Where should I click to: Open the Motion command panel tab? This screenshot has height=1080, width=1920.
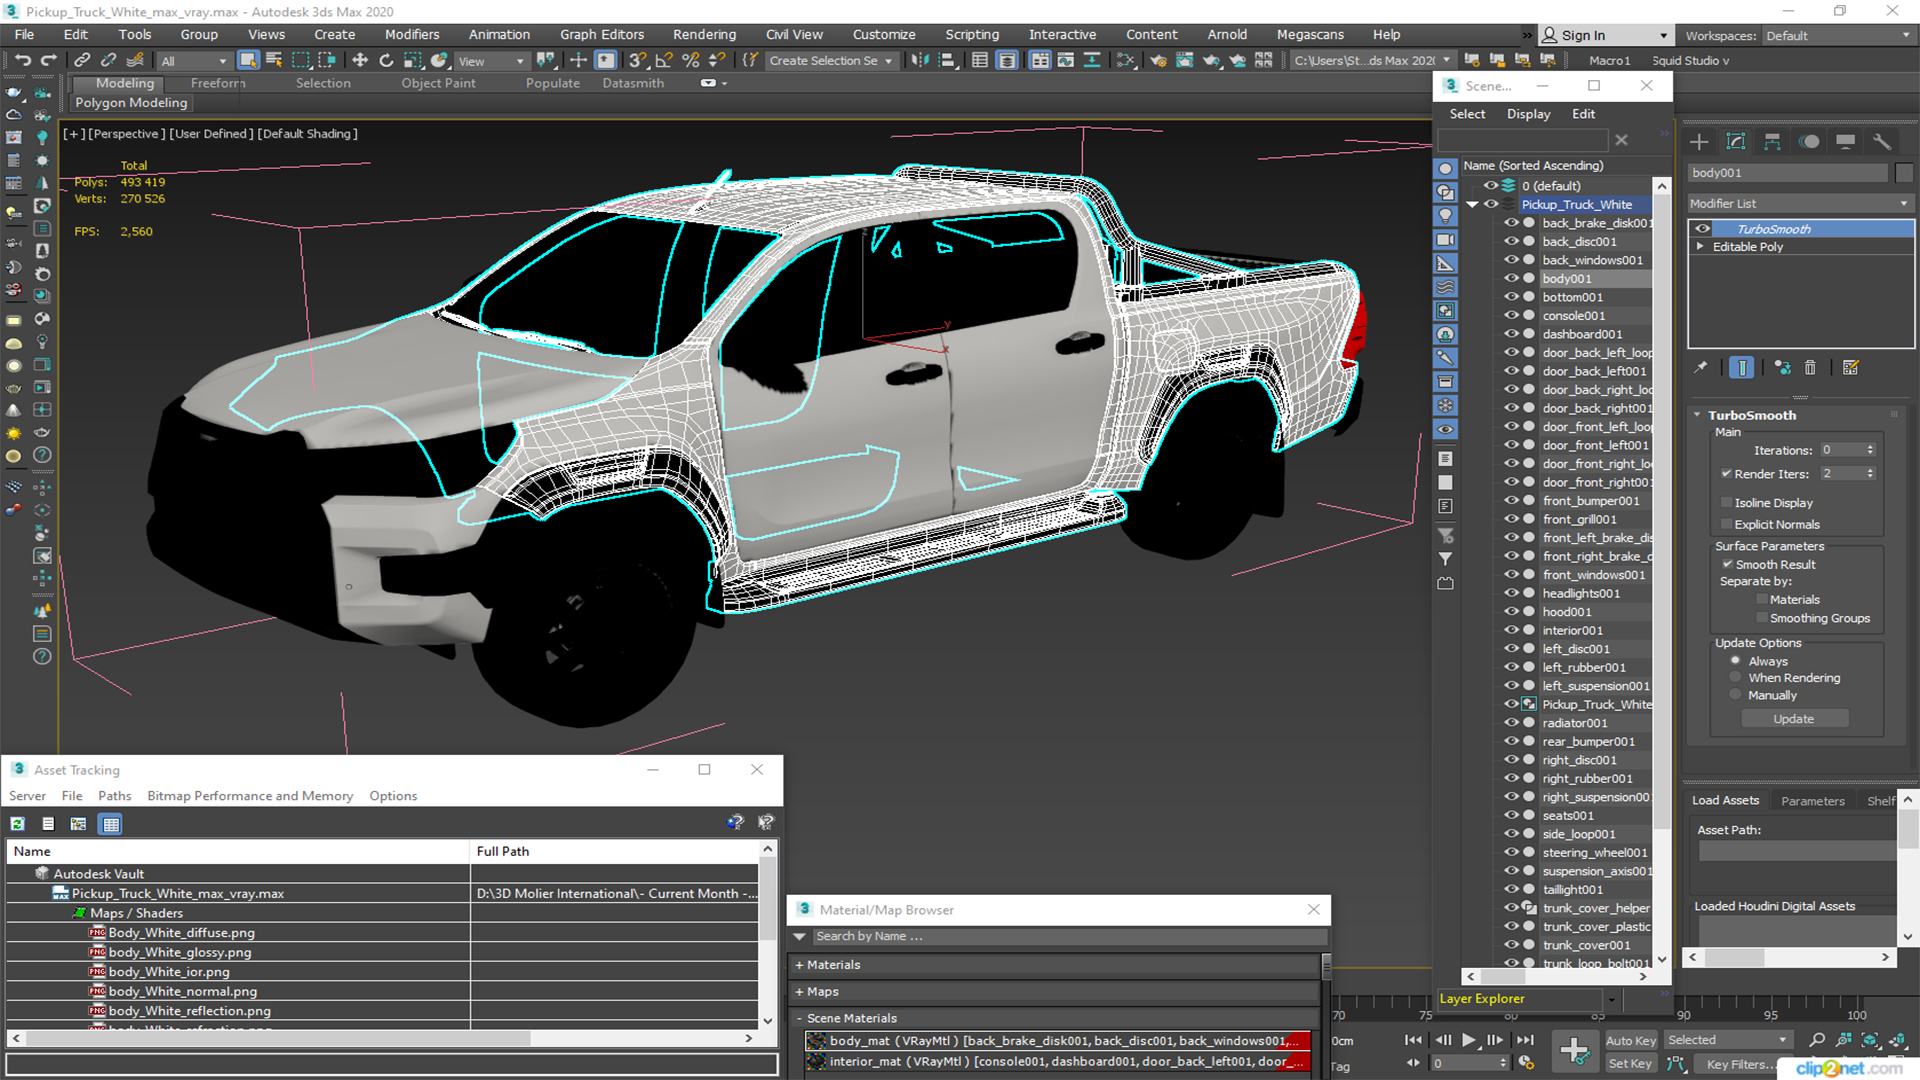[1809, 142]
